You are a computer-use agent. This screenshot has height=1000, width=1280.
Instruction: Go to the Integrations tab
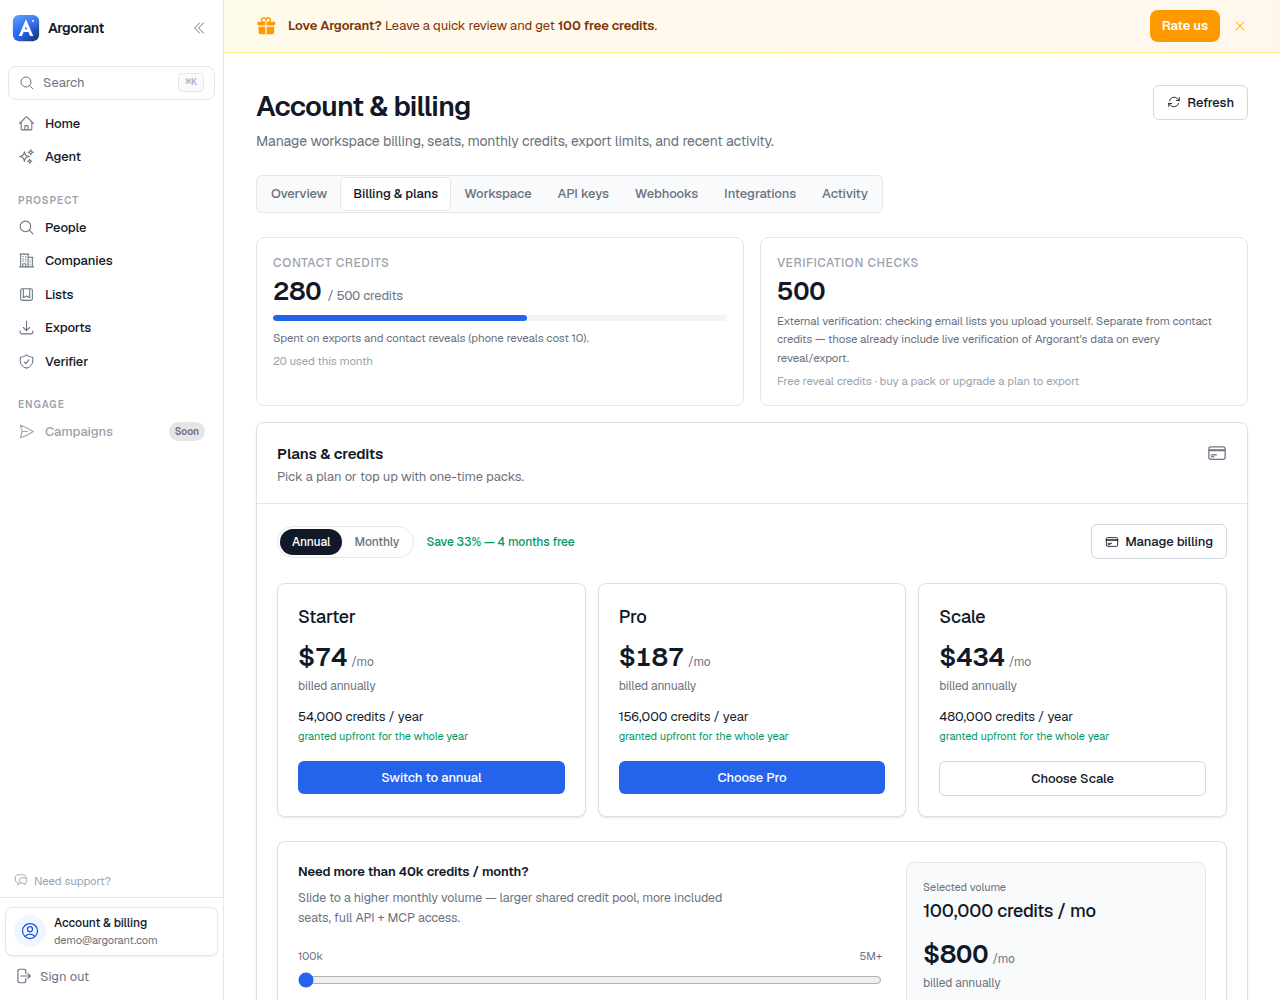[760, 194]
